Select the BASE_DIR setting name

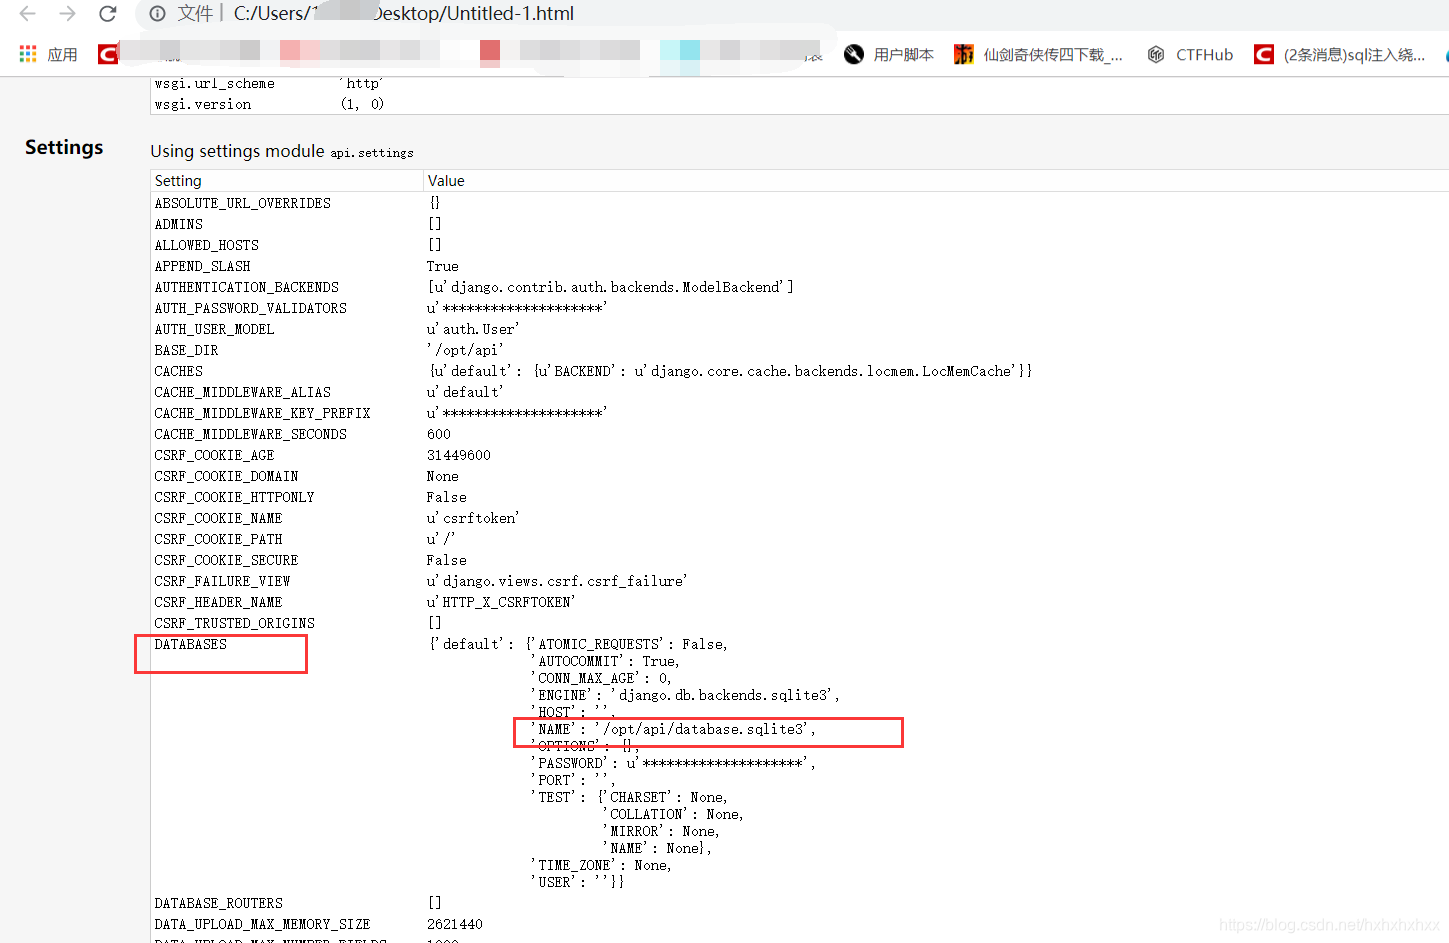click(x=186, y=350)
